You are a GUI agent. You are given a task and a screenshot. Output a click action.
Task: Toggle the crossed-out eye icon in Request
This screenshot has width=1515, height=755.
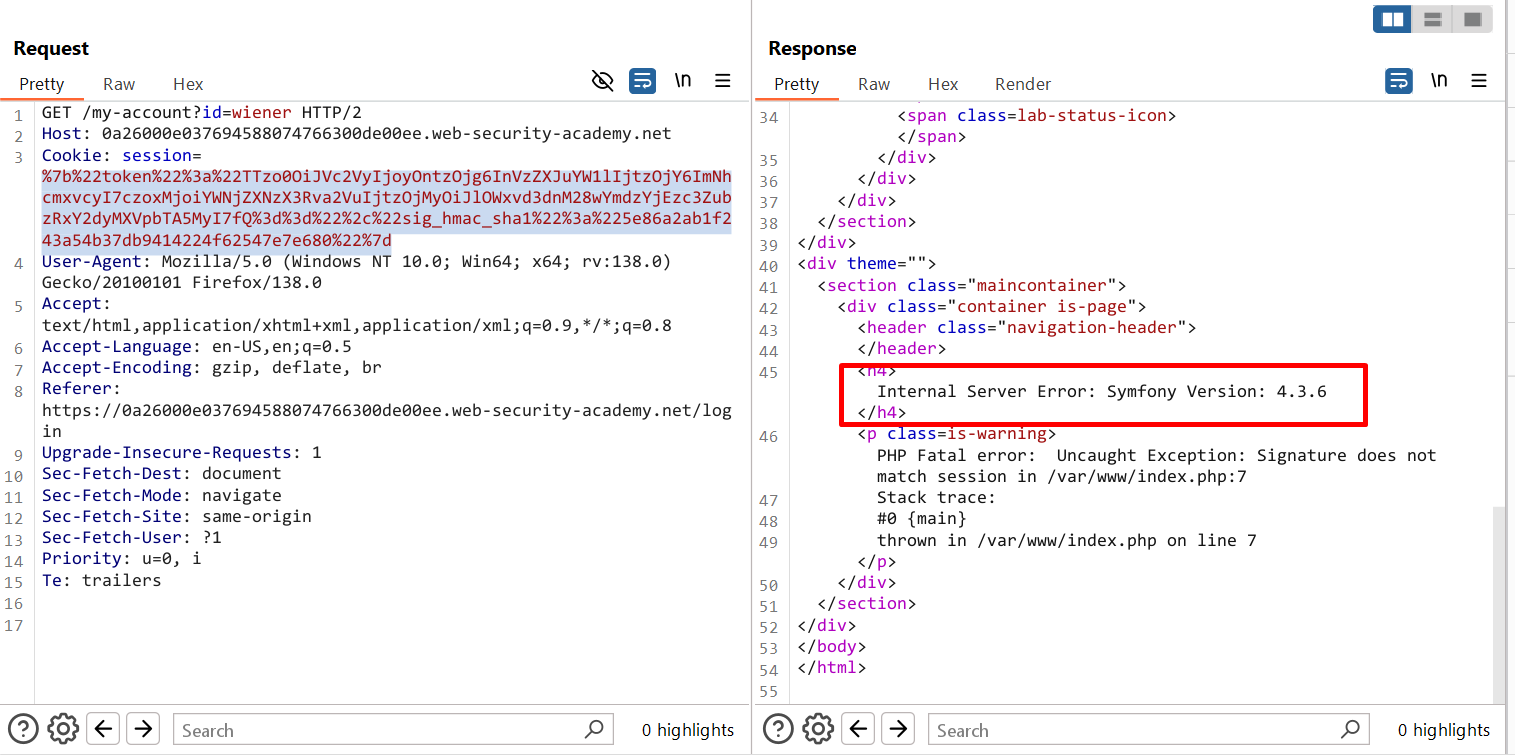(x=602, y=81)
